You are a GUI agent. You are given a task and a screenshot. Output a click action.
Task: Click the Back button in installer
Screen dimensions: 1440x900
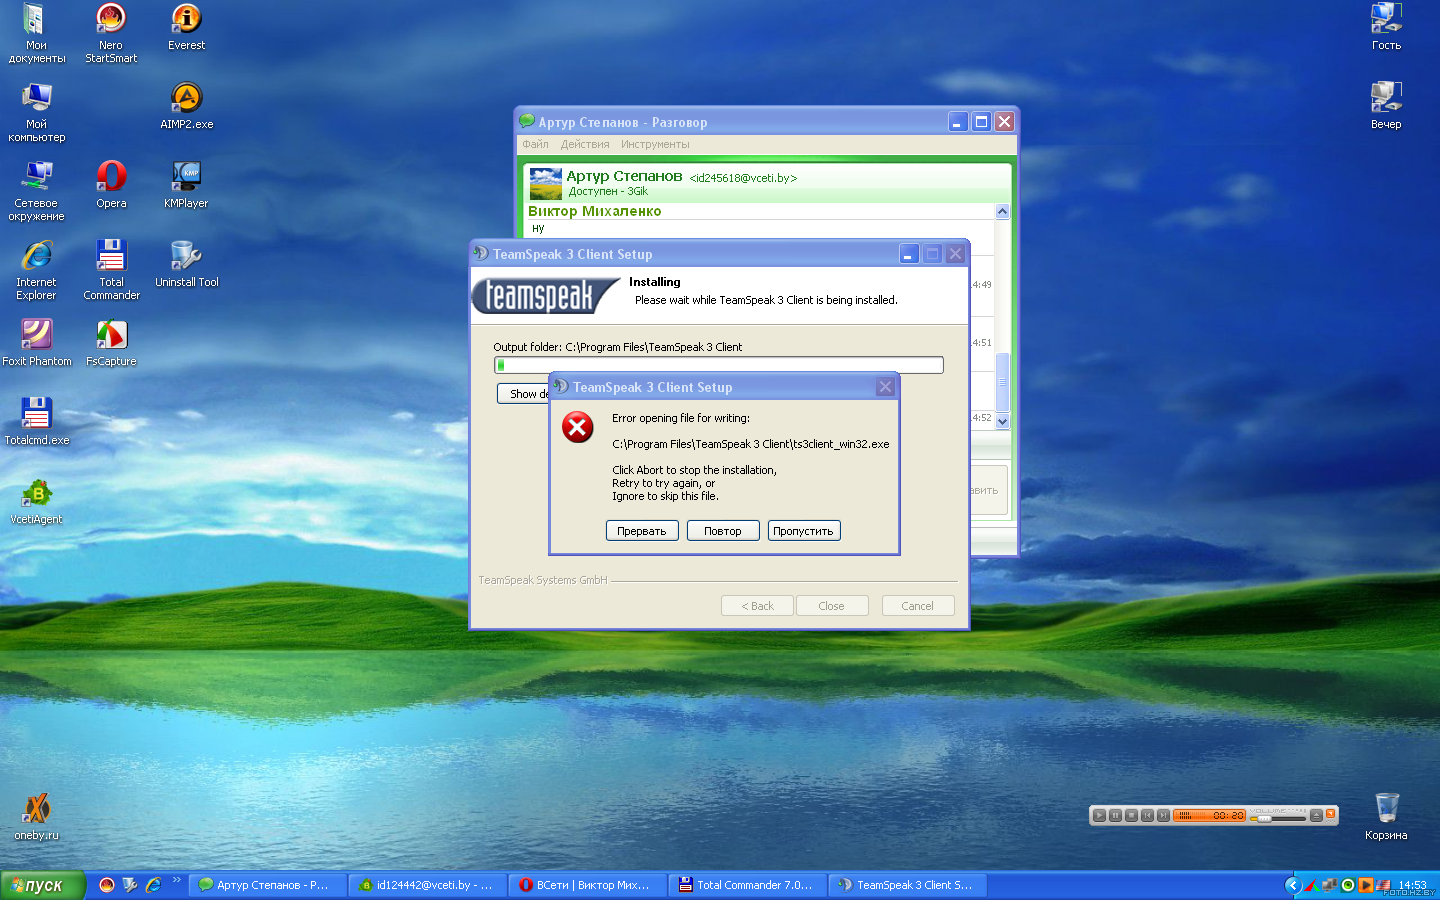[x=757, y=606]
